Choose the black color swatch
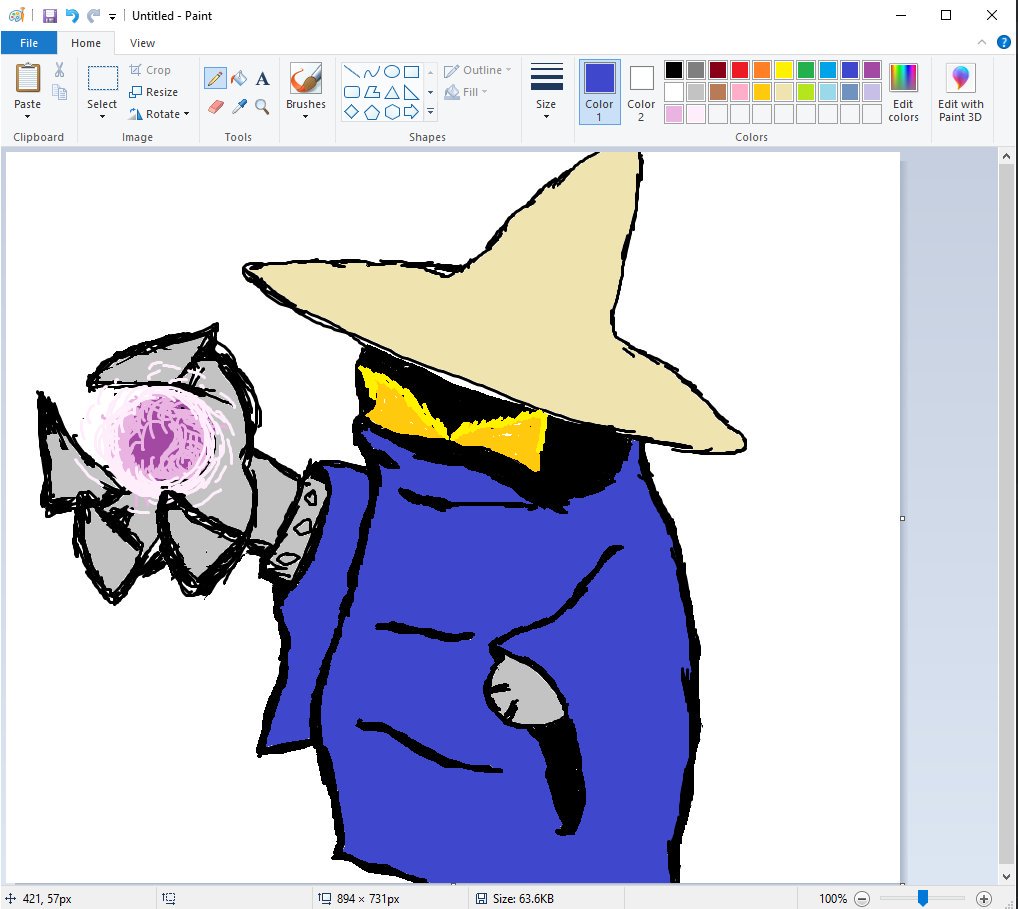Screen dimensions: 1018x909 674,69
